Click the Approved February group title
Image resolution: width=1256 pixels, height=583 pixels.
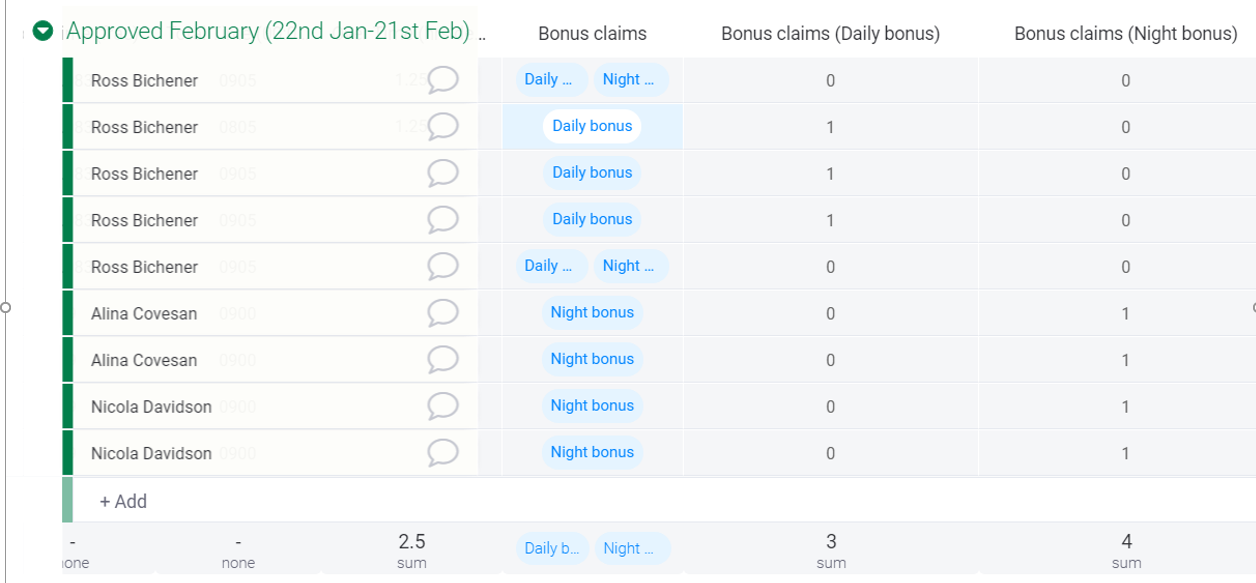point(268,31)
